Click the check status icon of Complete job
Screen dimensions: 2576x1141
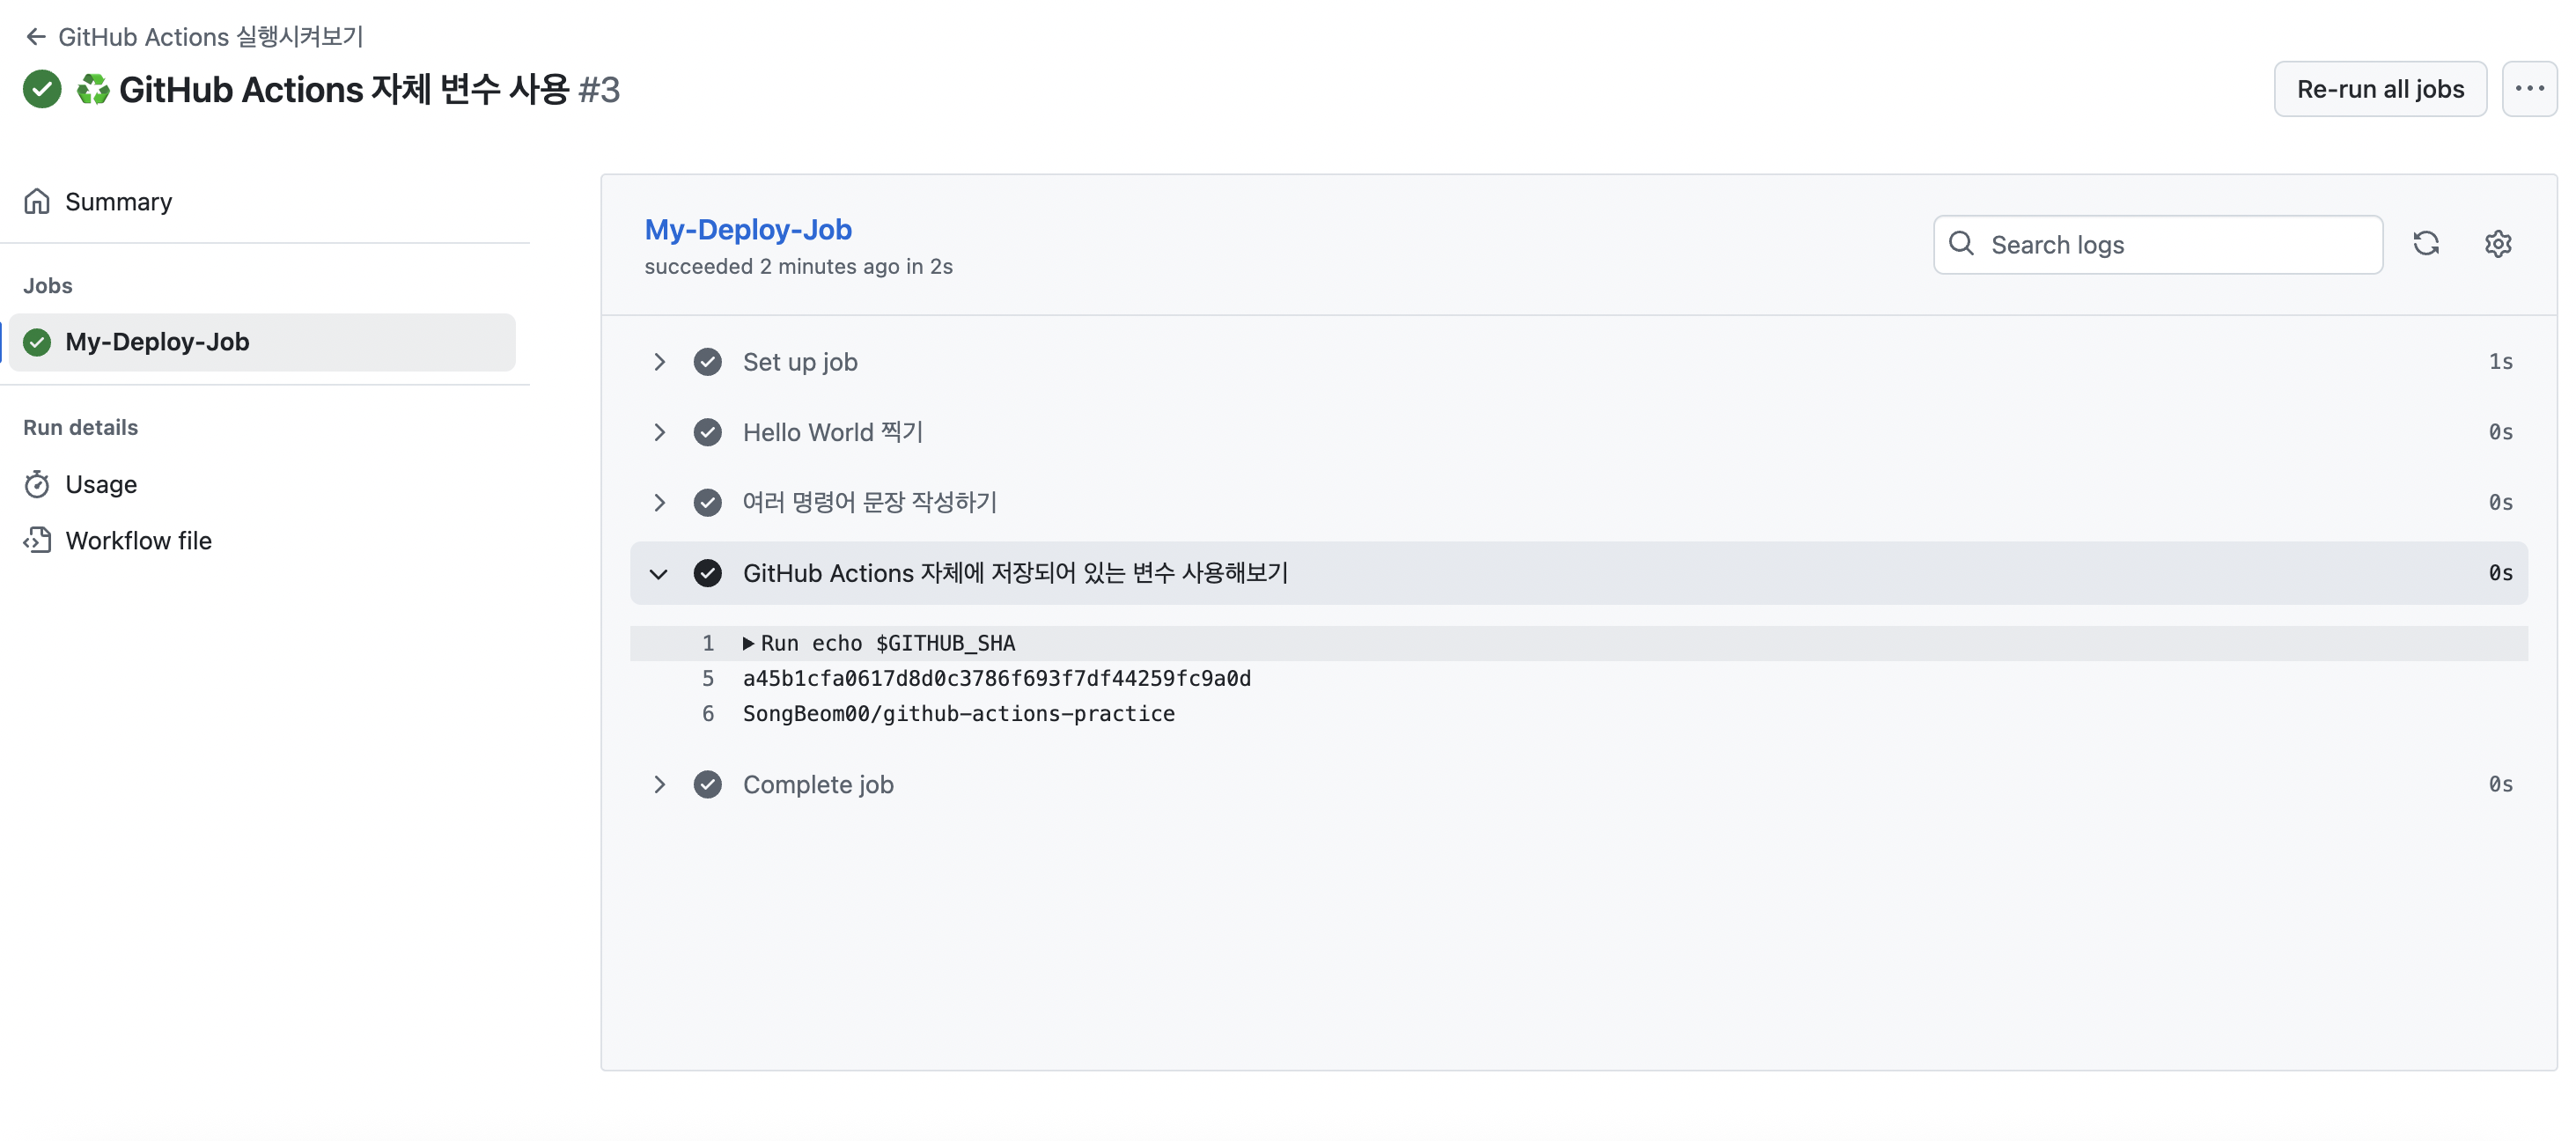pyautogui.click(x=707, y=785)
